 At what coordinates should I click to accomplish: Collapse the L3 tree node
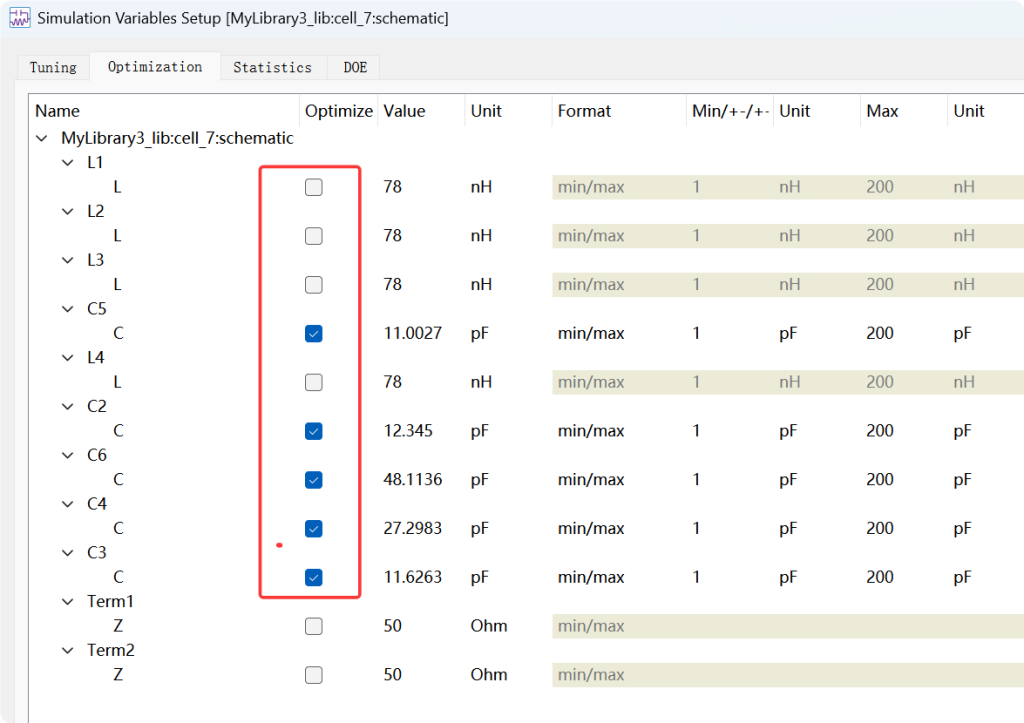click(x=68, y=260)
